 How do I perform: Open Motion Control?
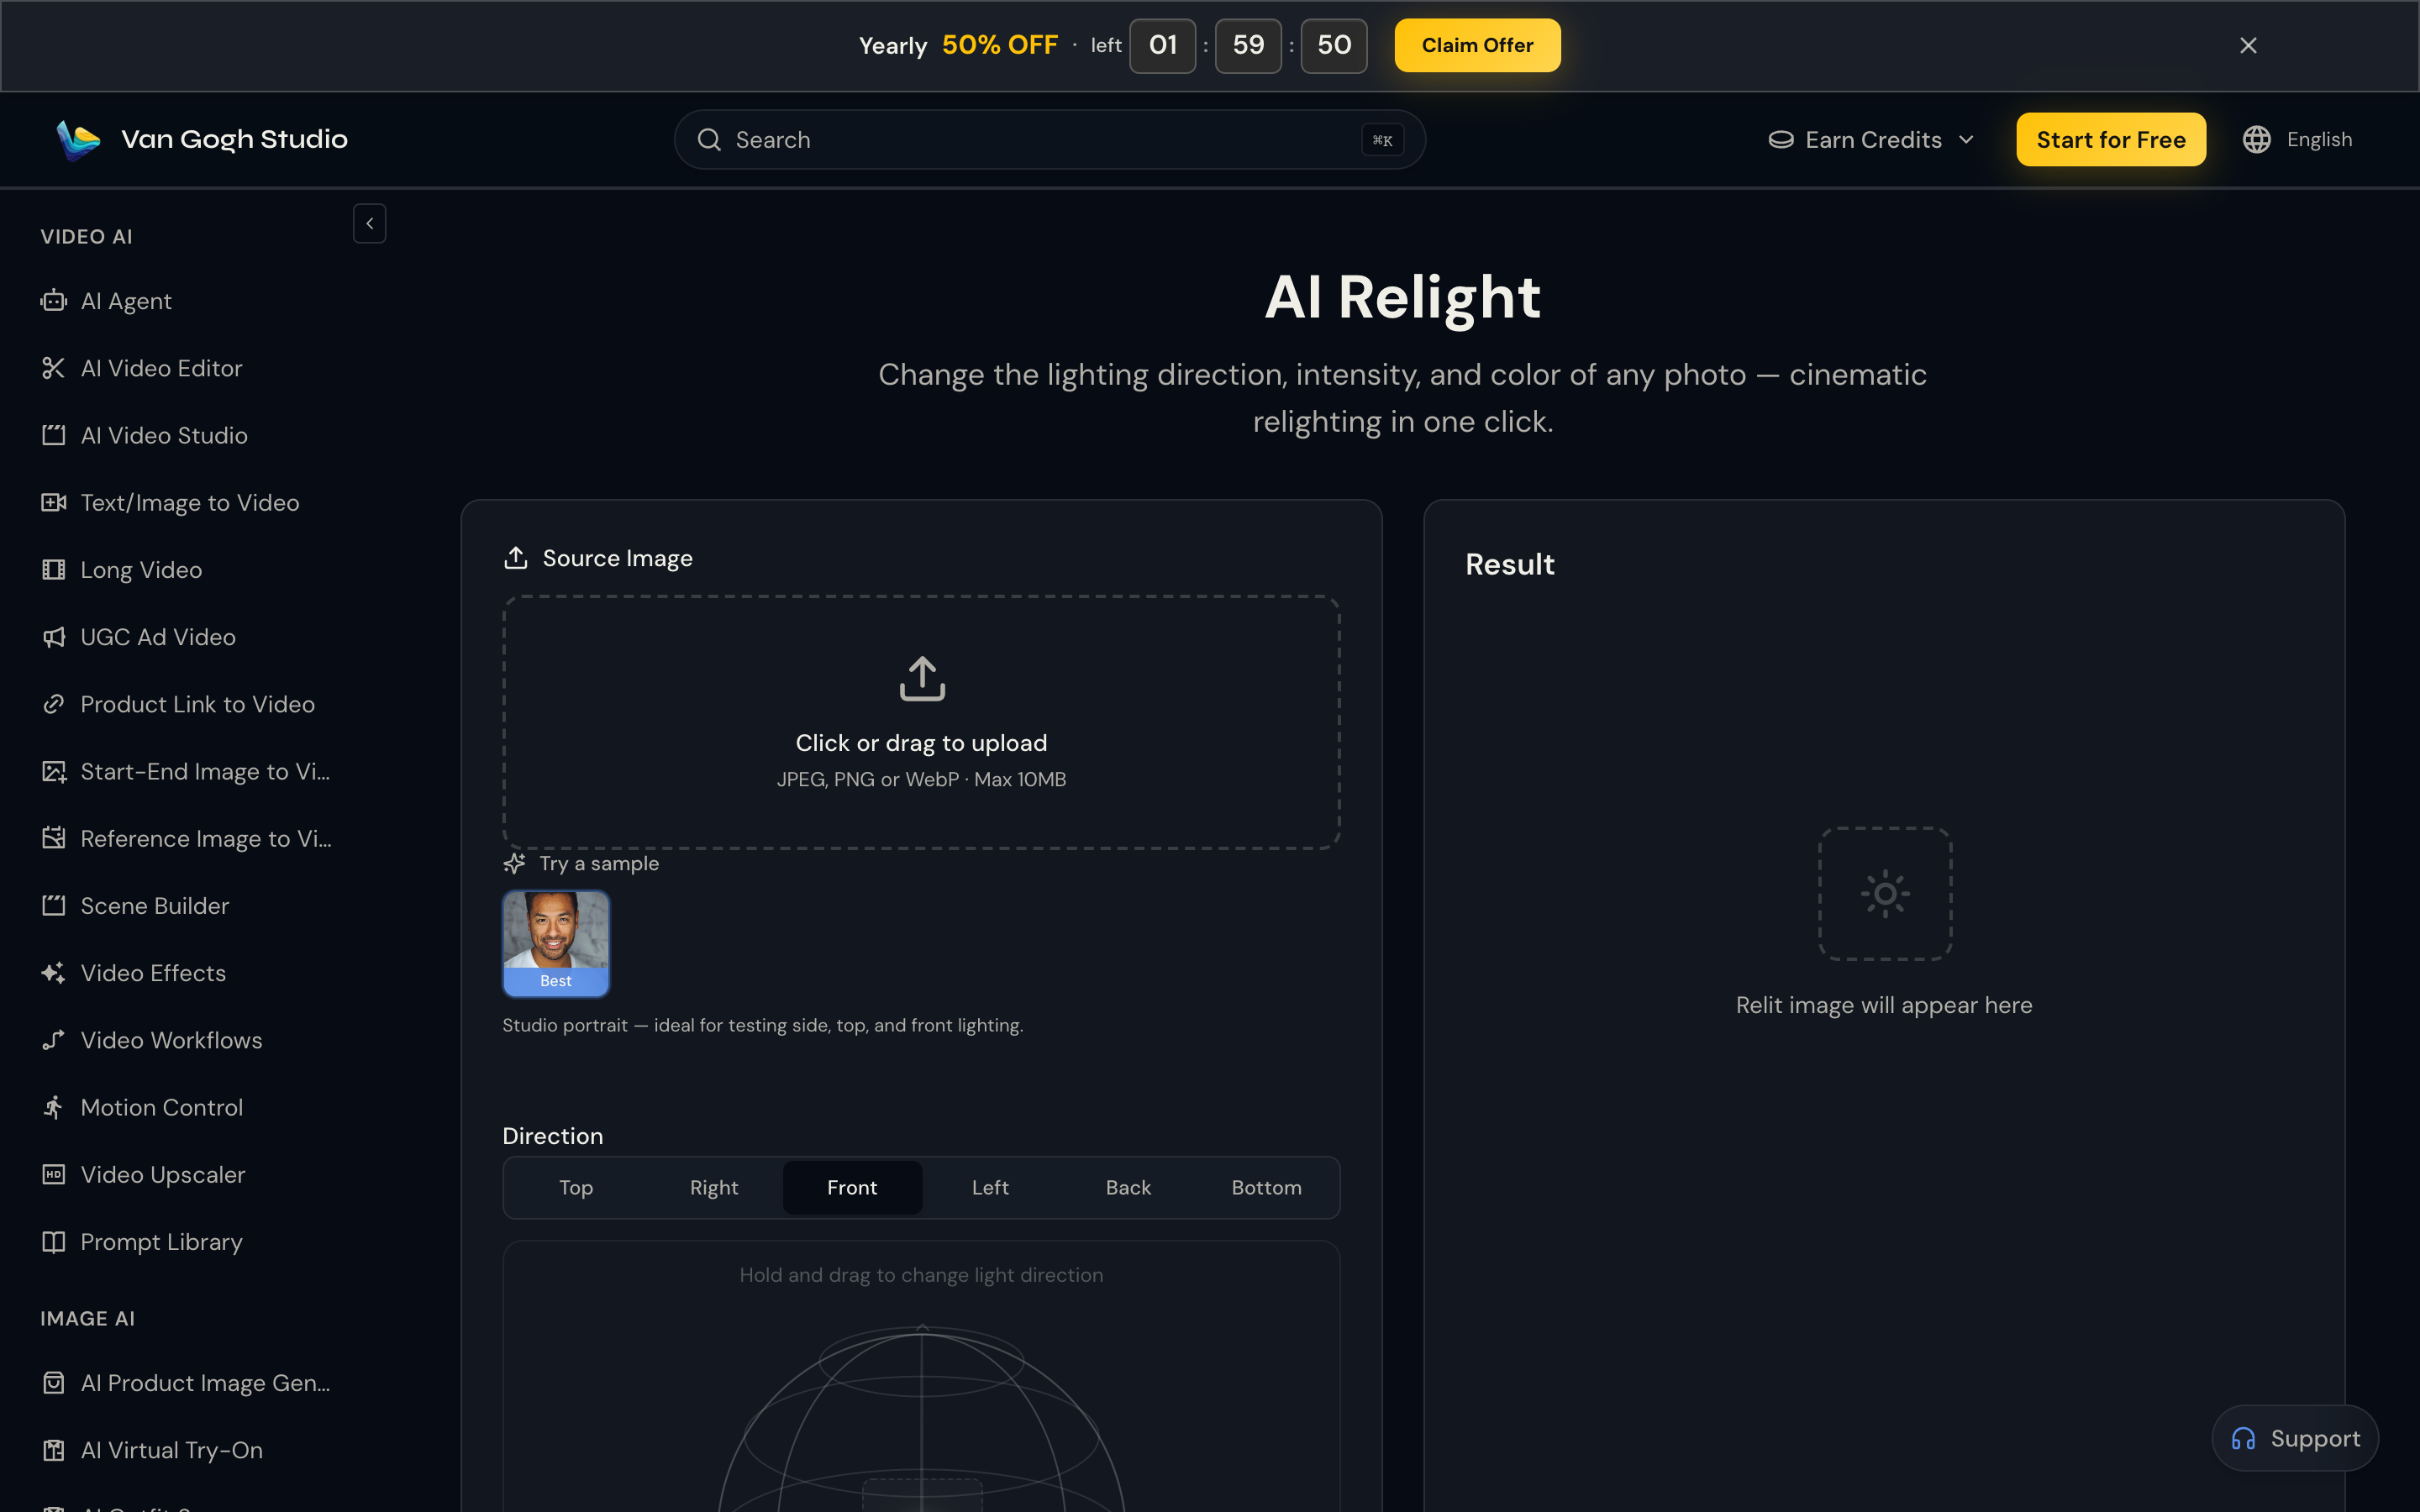coord(142,1107)
